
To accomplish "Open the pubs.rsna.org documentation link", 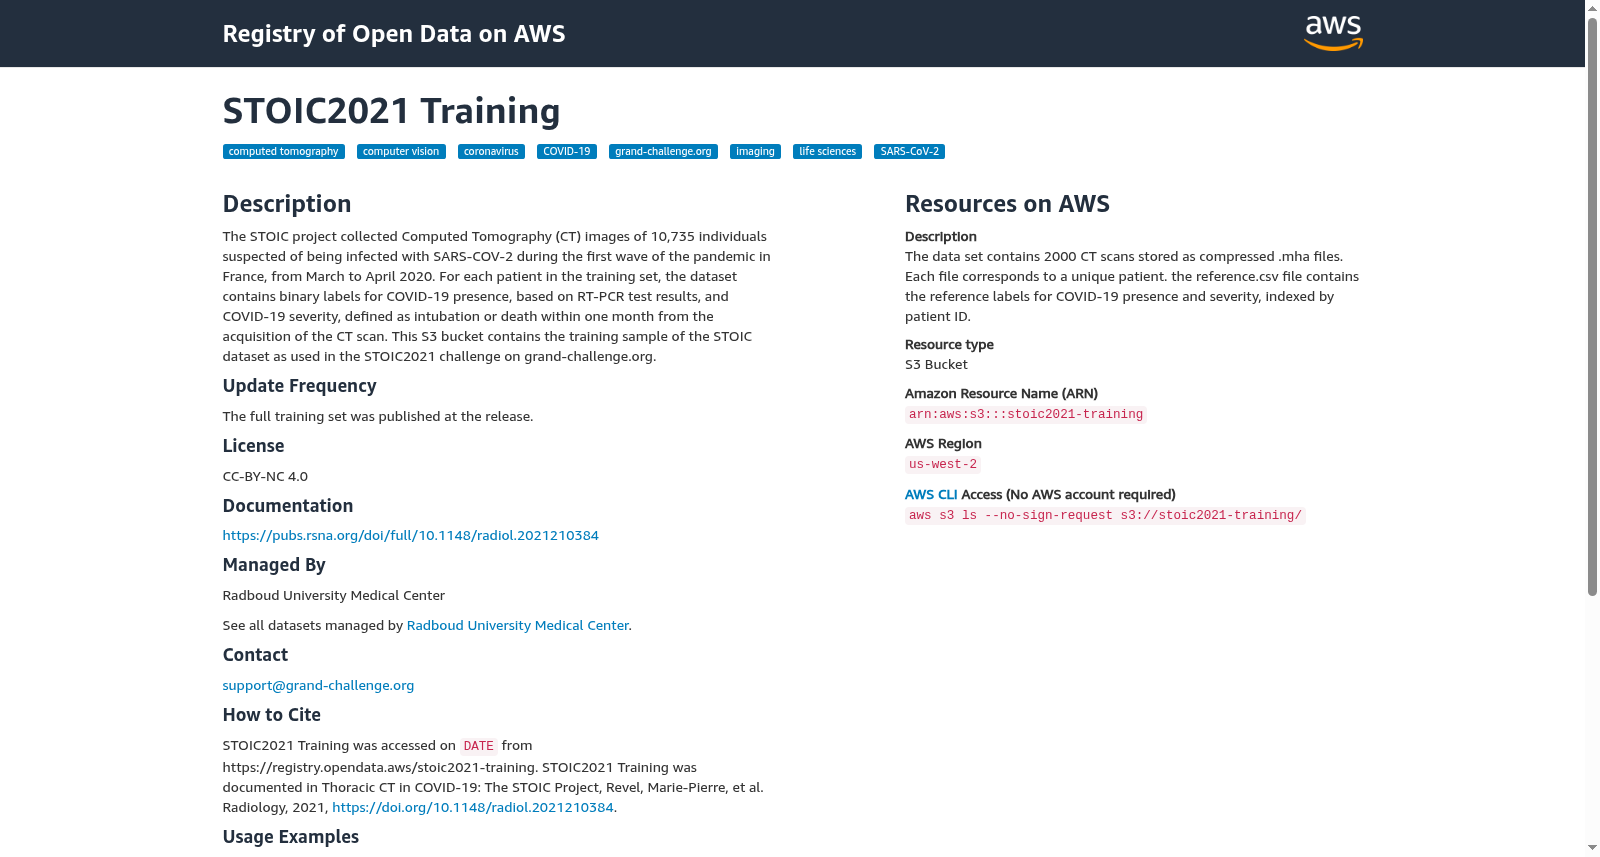I will point(411,535).
